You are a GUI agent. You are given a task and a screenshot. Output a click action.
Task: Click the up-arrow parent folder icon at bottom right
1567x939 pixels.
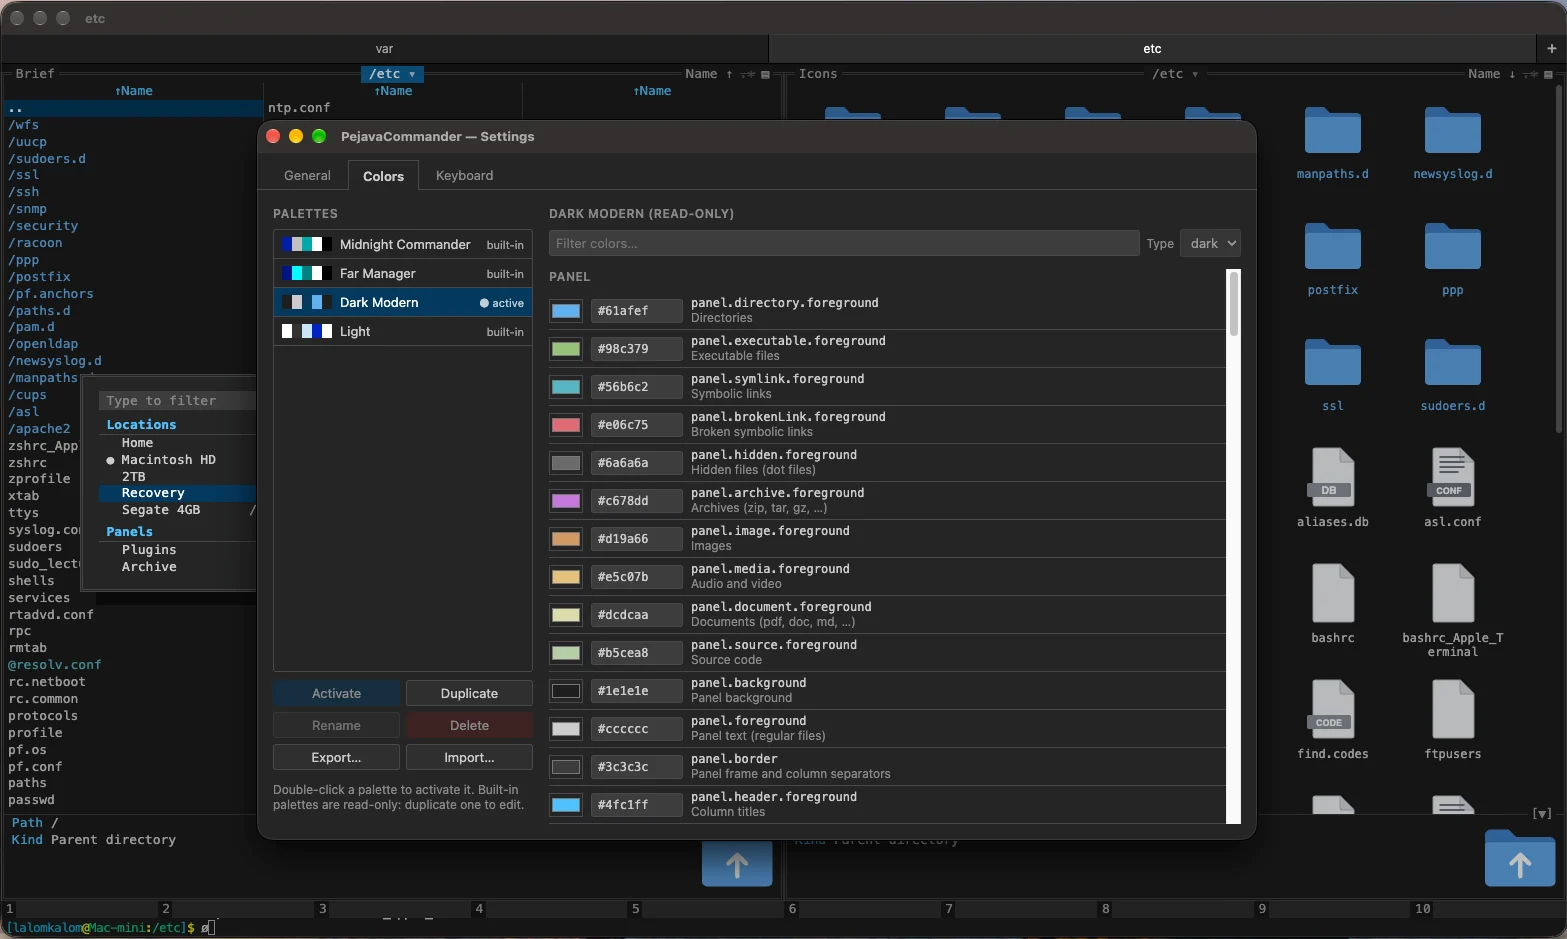pos(1519,859)
